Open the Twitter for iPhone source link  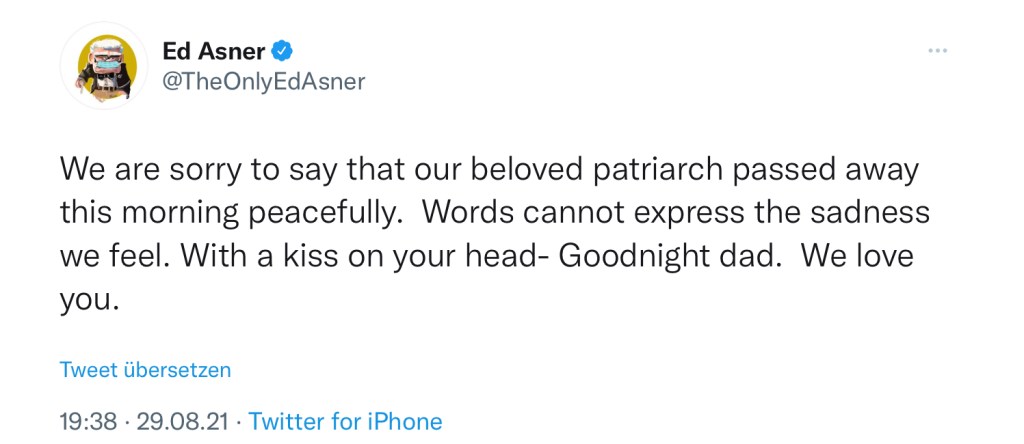pyautogui.click(x=345, y=421)
